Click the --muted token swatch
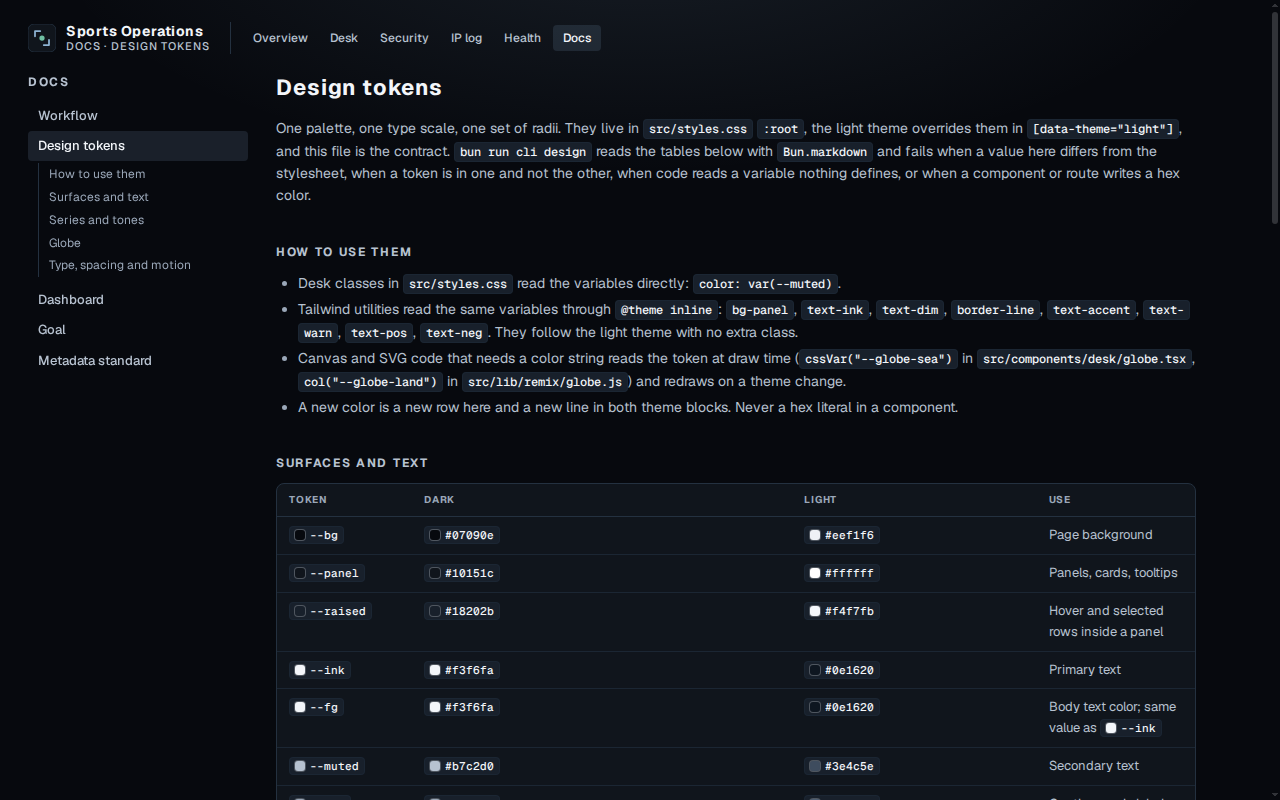1280x800 pixels. point(300,766)
